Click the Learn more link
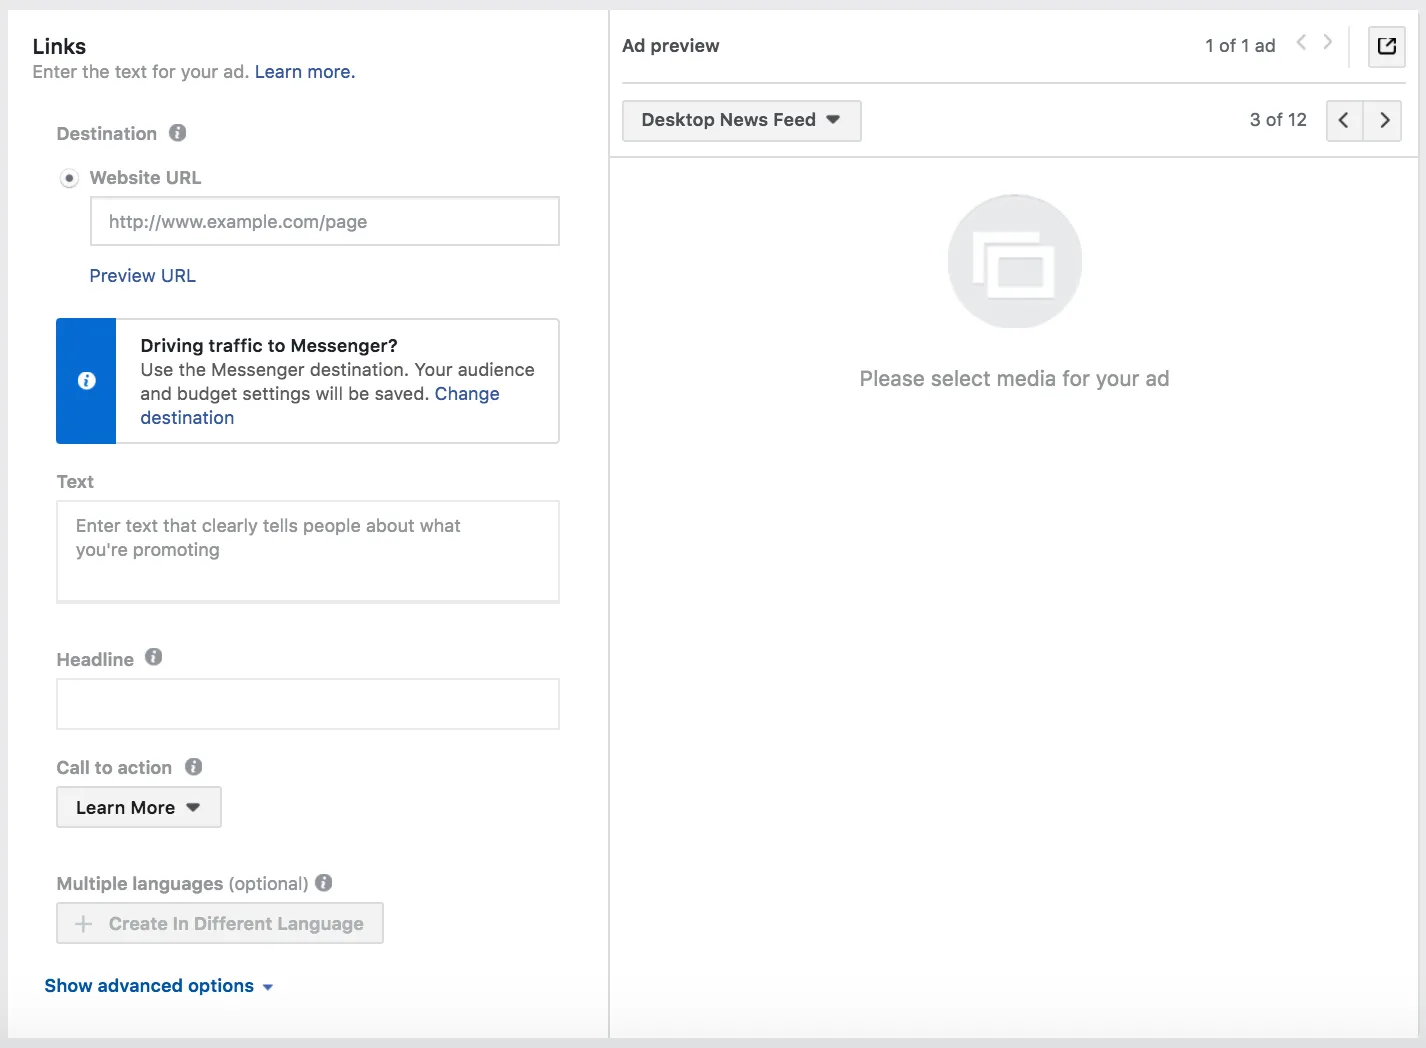Viewport: 1426px width, 1048px height. pos(305,72)
